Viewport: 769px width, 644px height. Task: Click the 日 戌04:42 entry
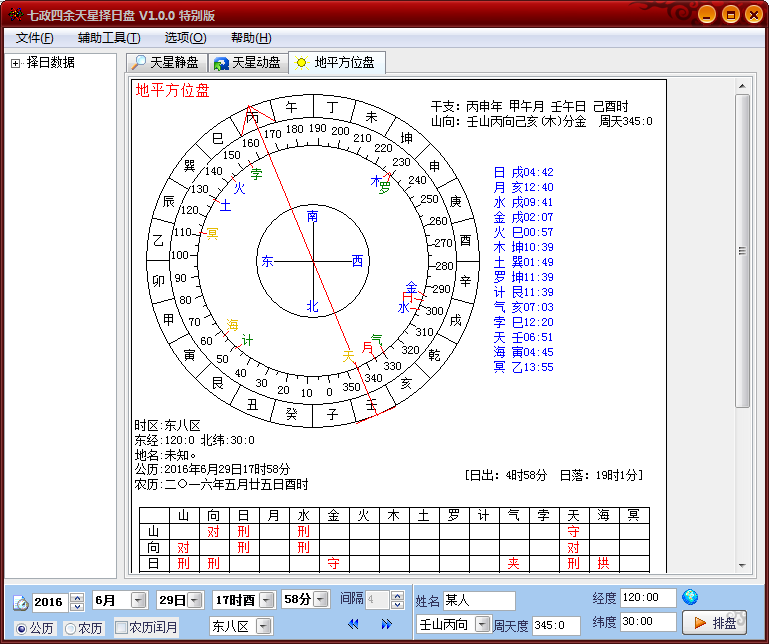click(523, 172)
